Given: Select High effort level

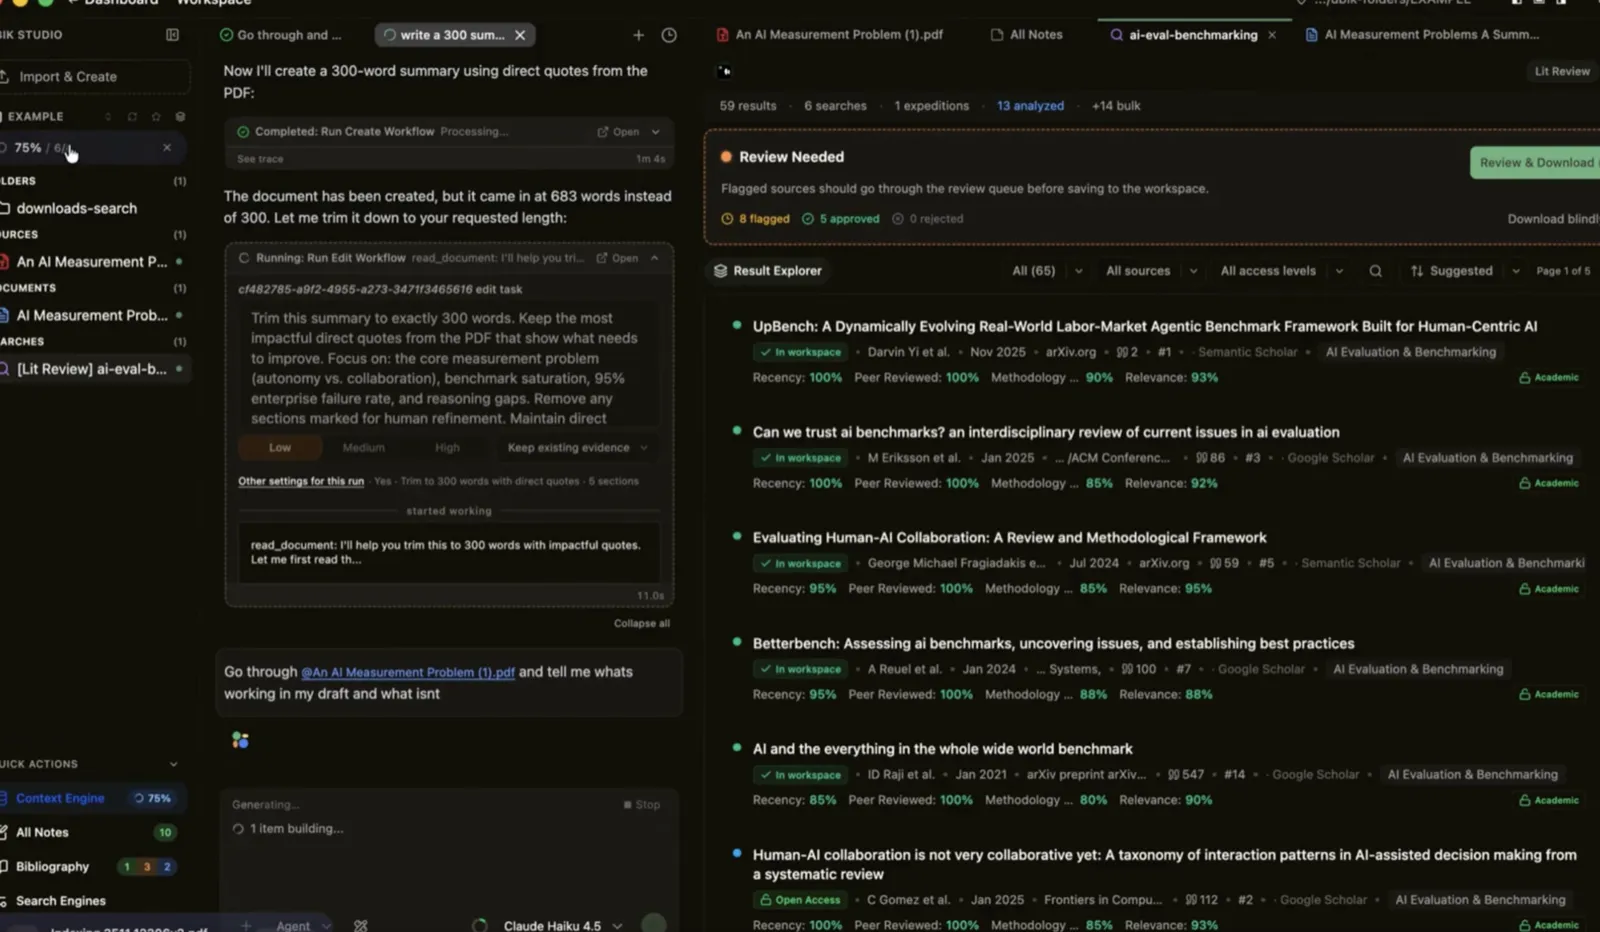Looking at the screenshot, I should (x=447, y=448).
